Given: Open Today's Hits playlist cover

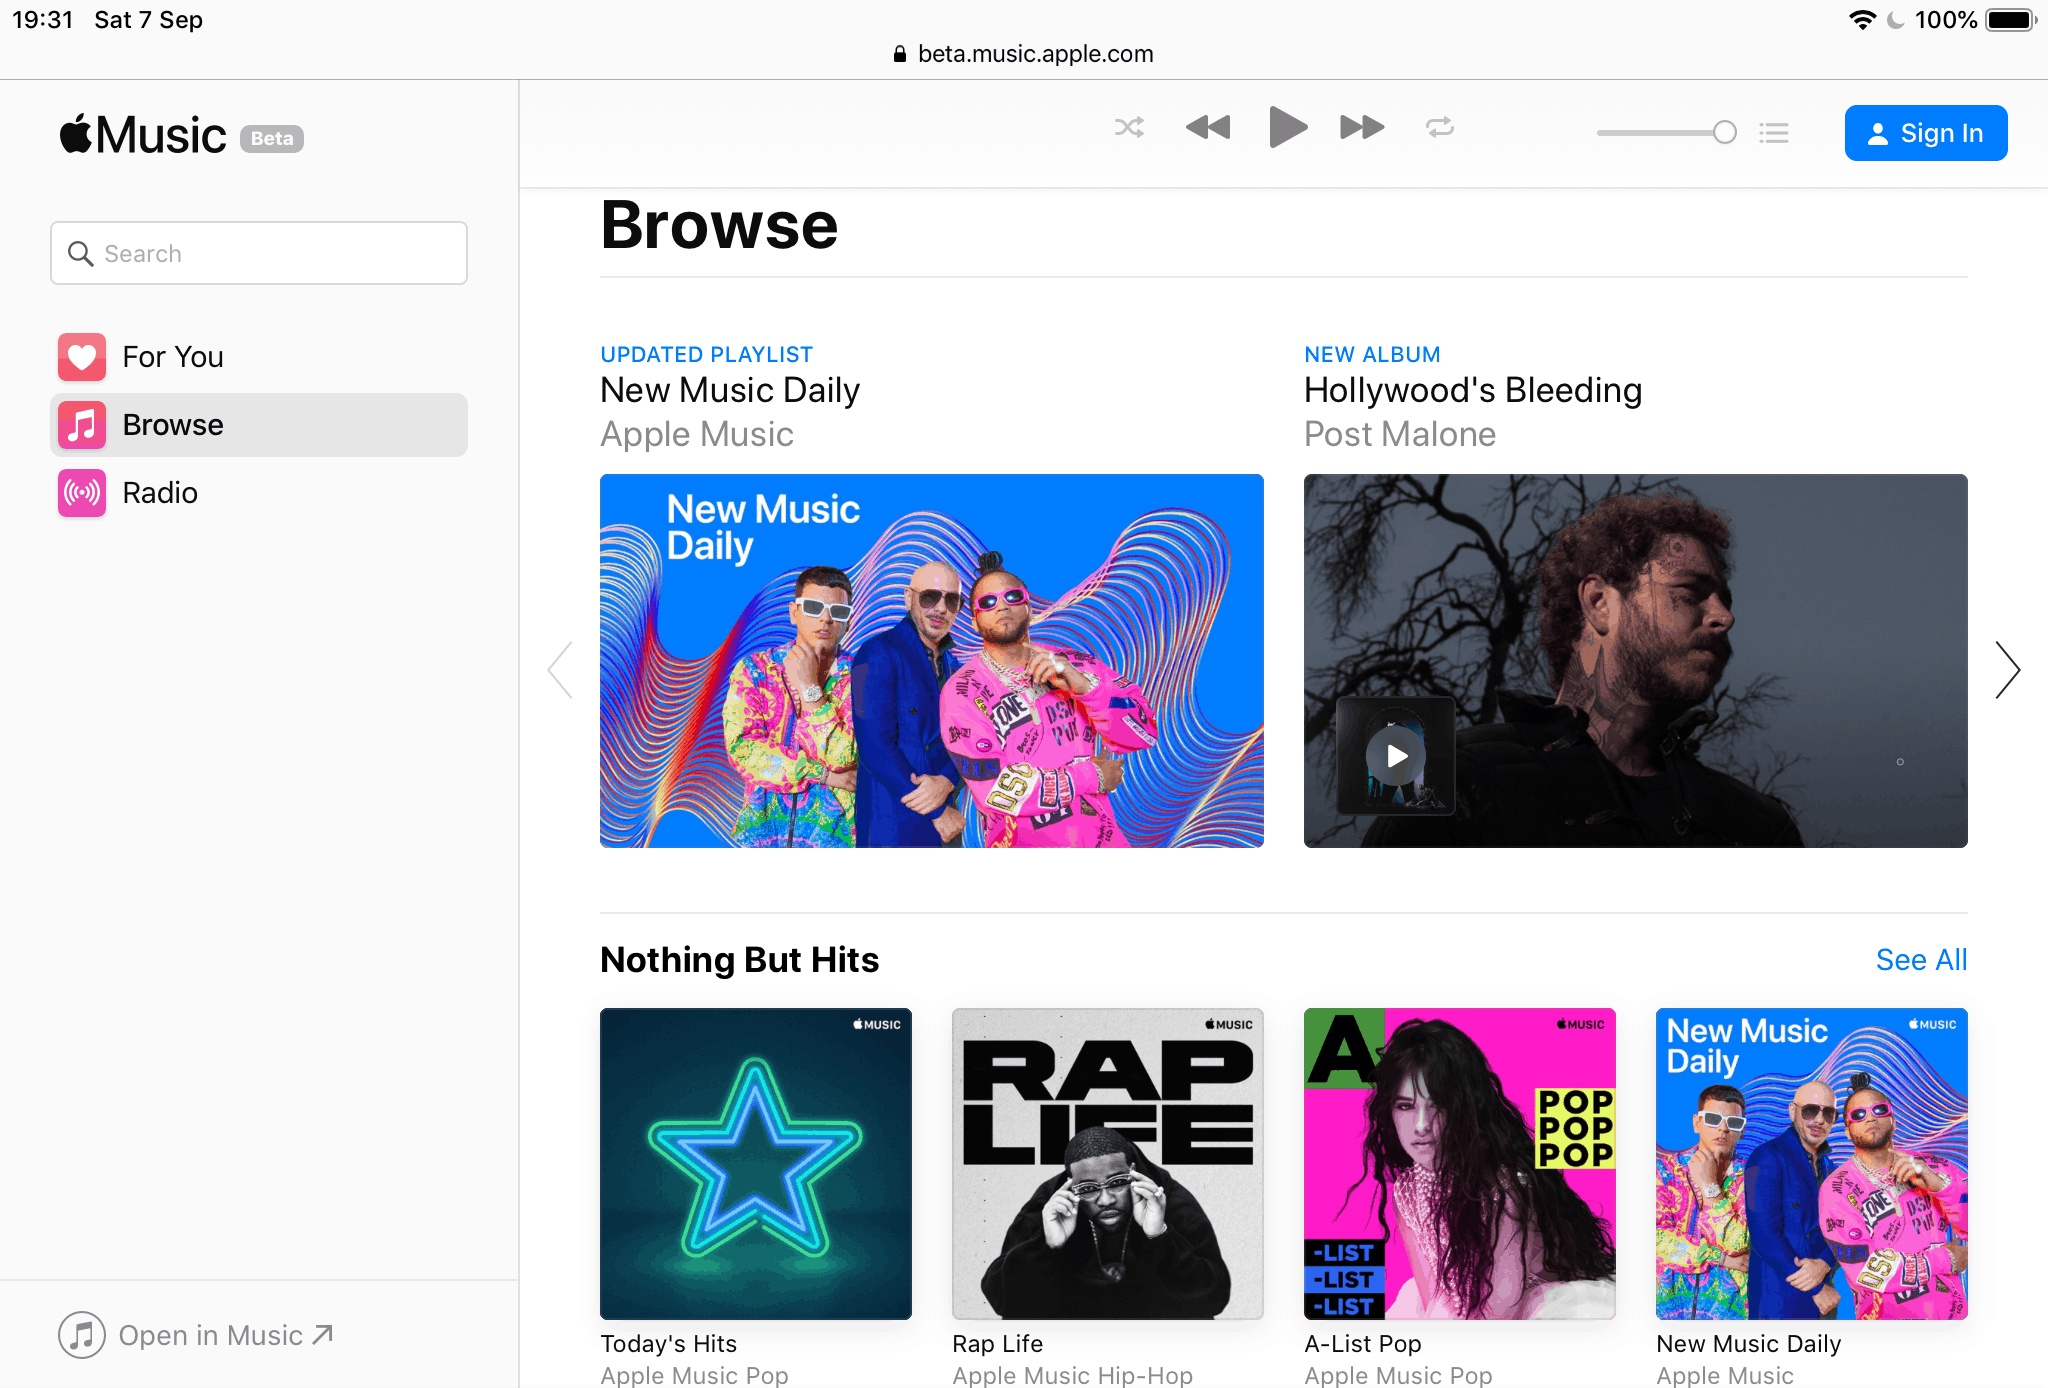Looking at the screenshot, I should coord(756,1164).
